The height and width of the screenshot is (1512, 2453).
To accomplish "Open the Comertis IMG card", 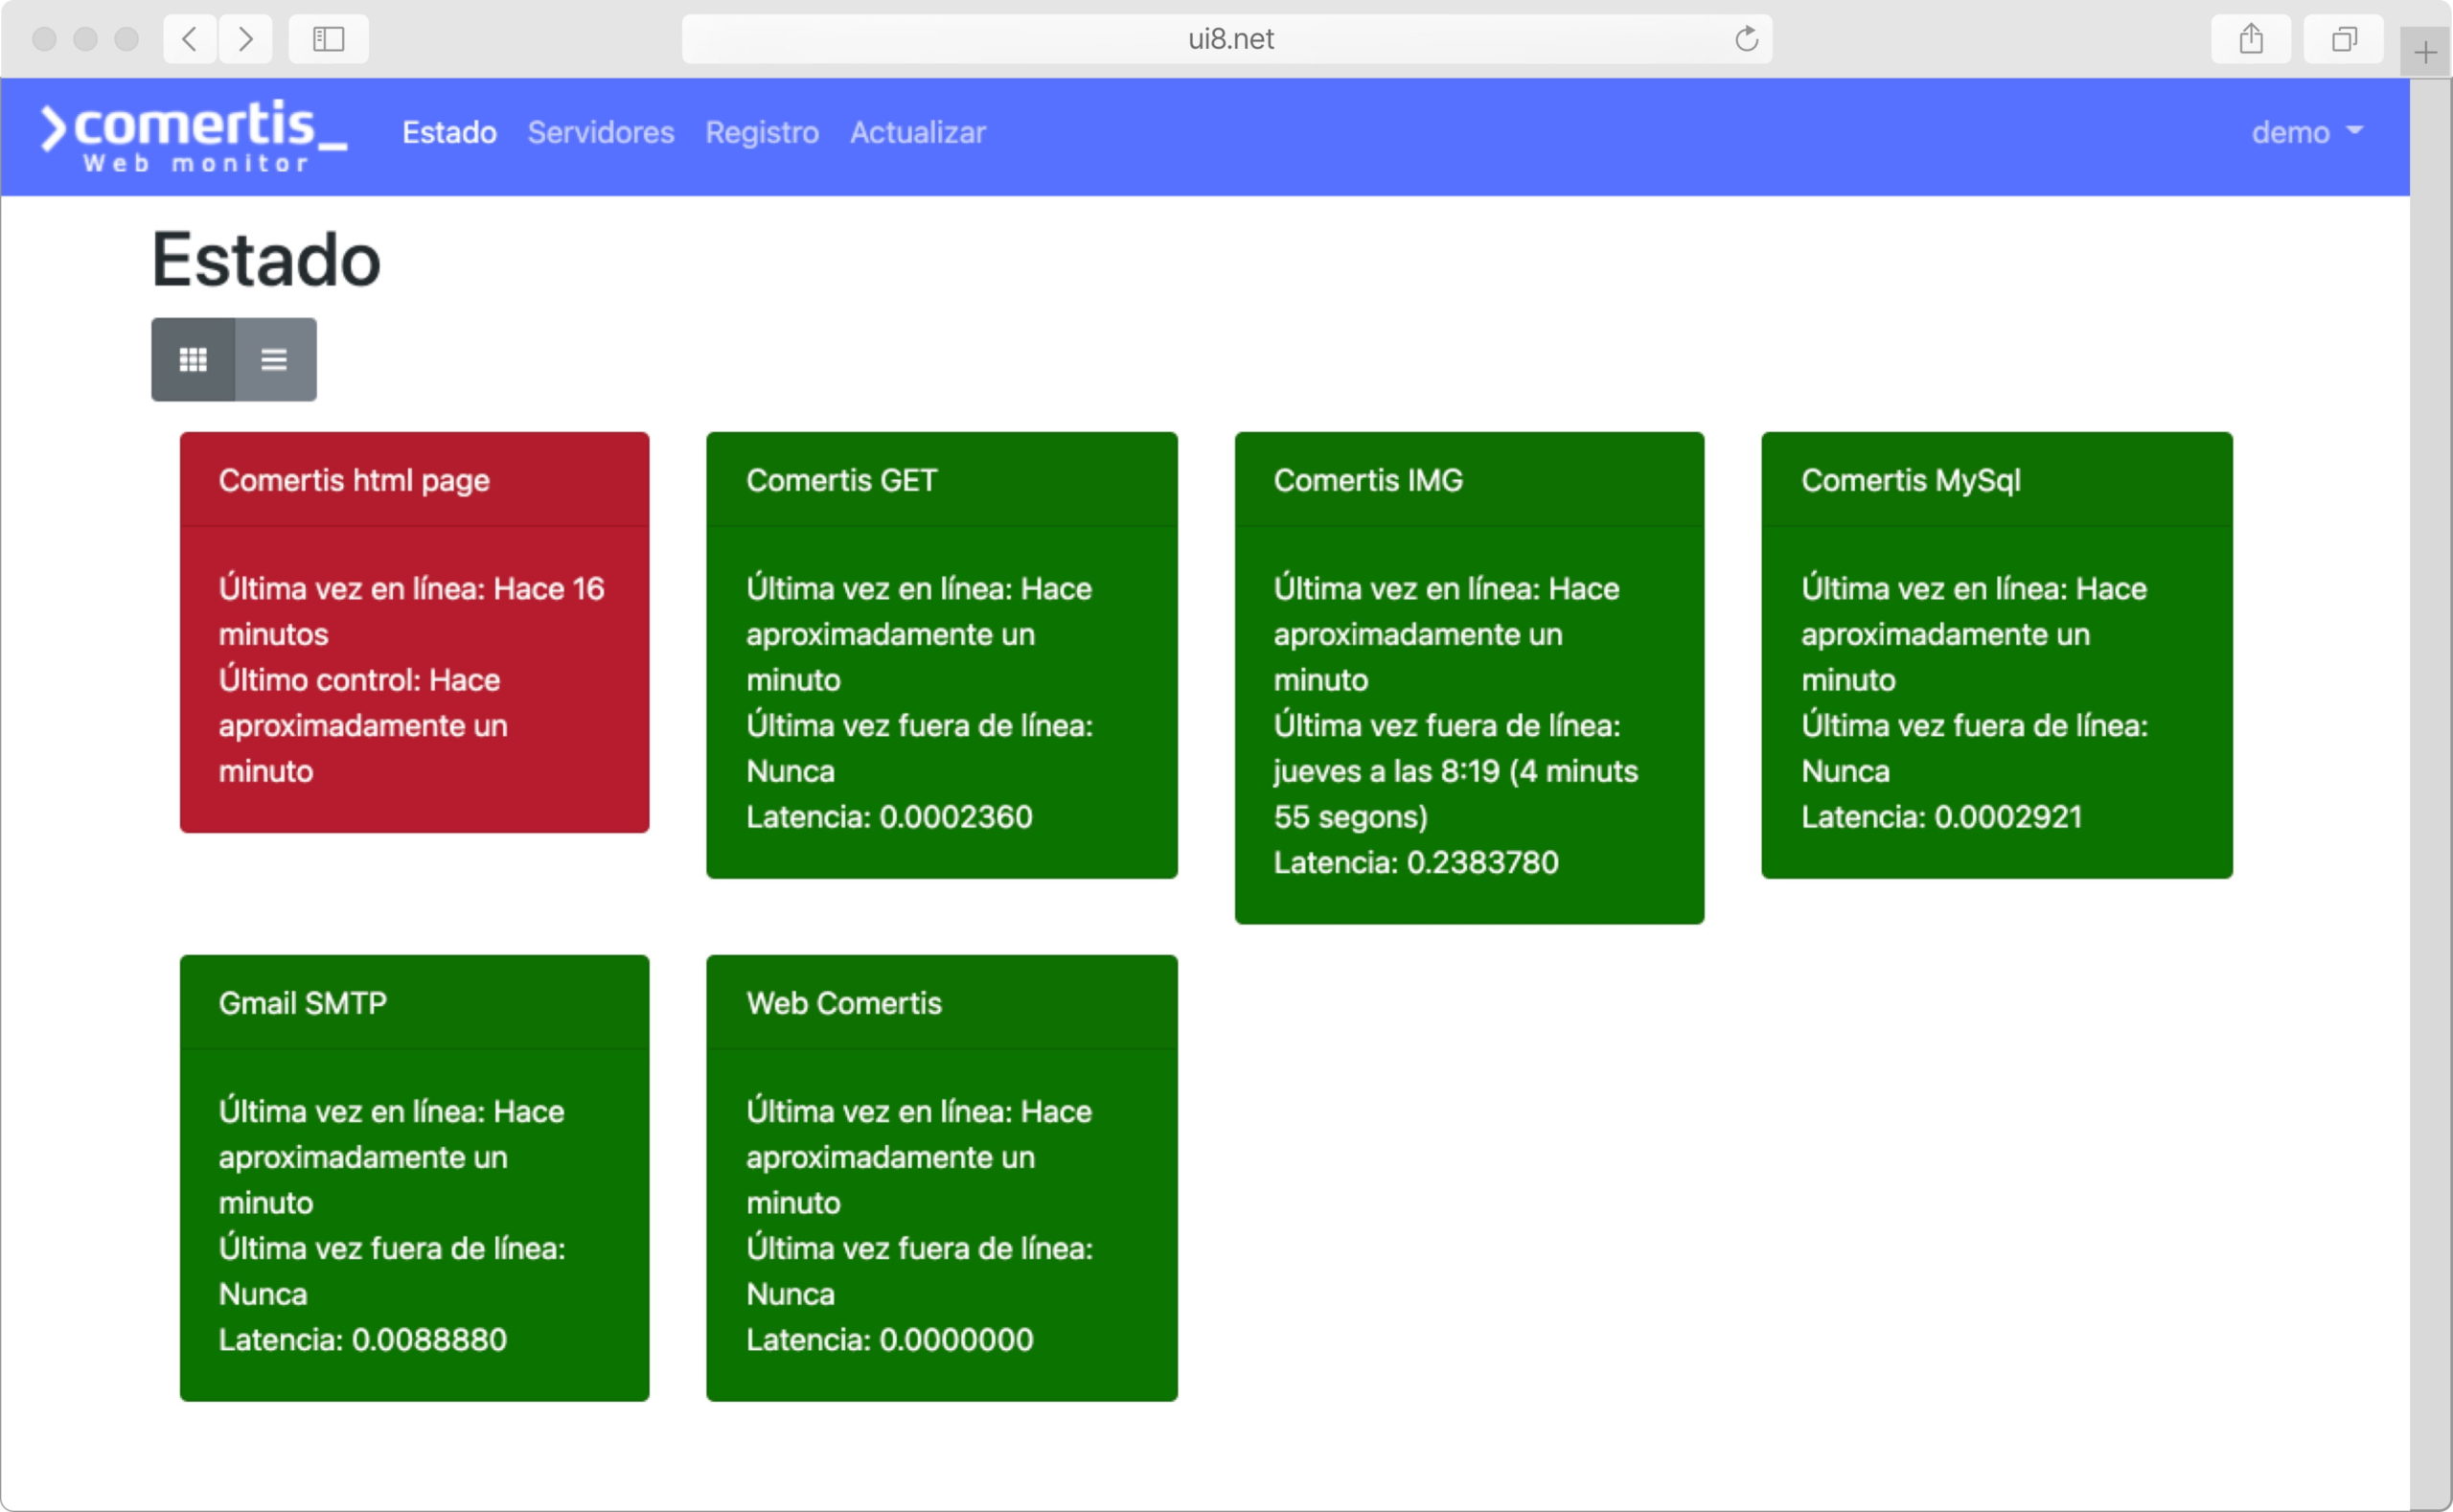I will pyautogui.click(x=1469, y=678).
